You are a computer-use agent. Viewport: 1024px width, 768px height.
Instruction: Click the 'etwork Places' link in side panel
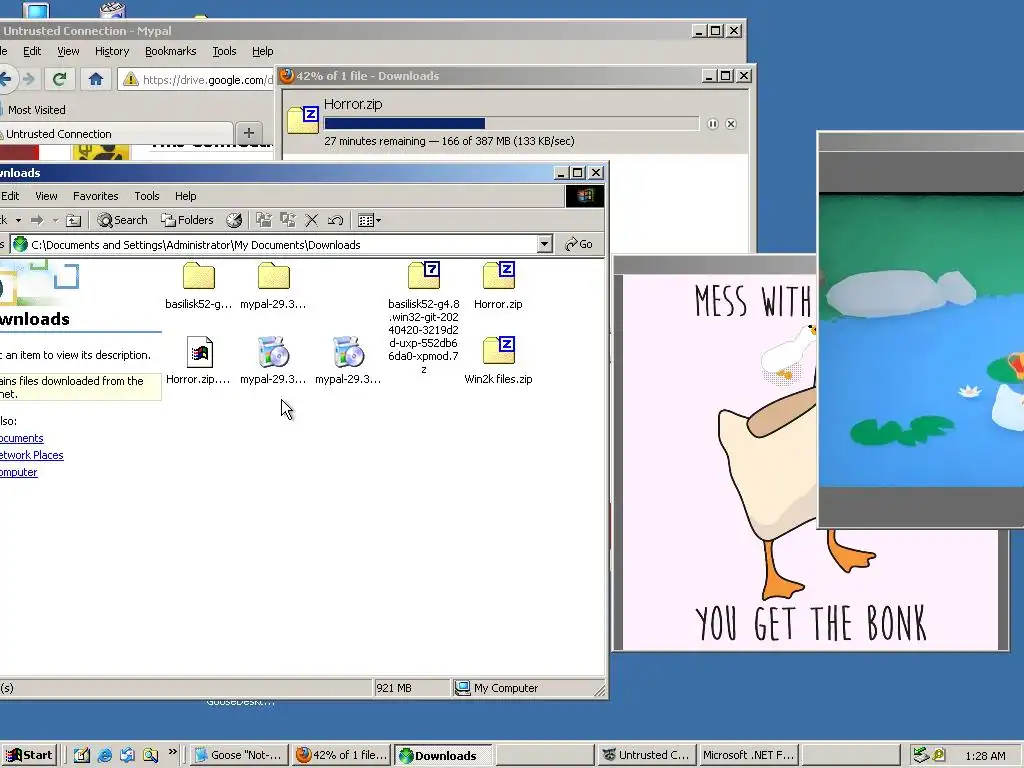[31, 455]
